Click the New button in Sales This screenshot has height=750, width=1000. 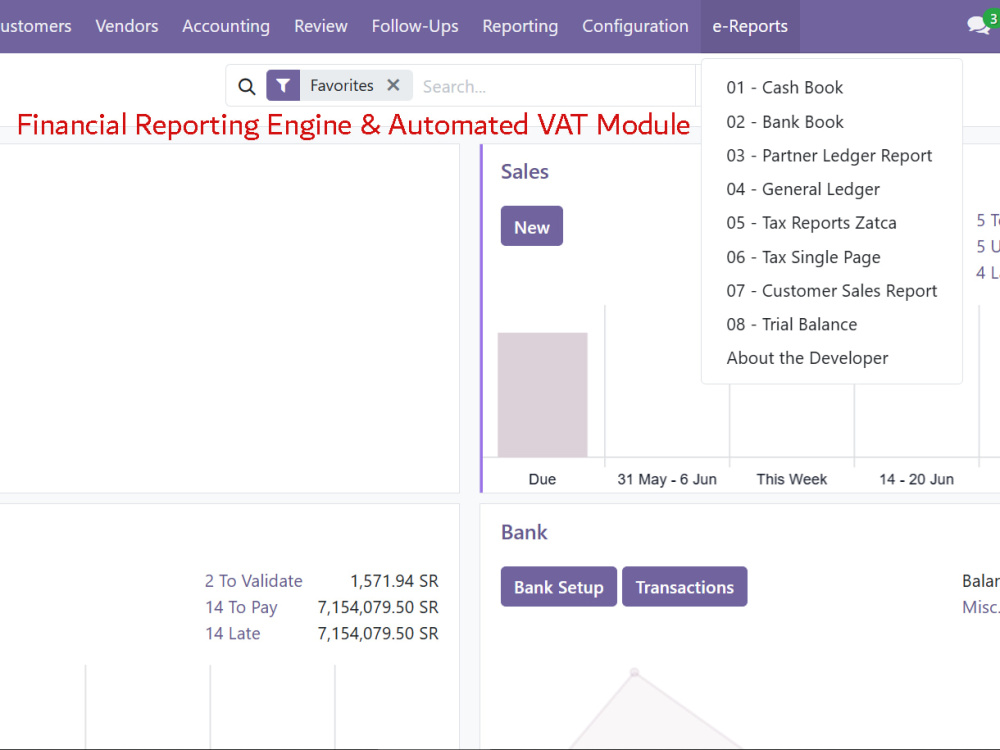click(x=532, y=226)
